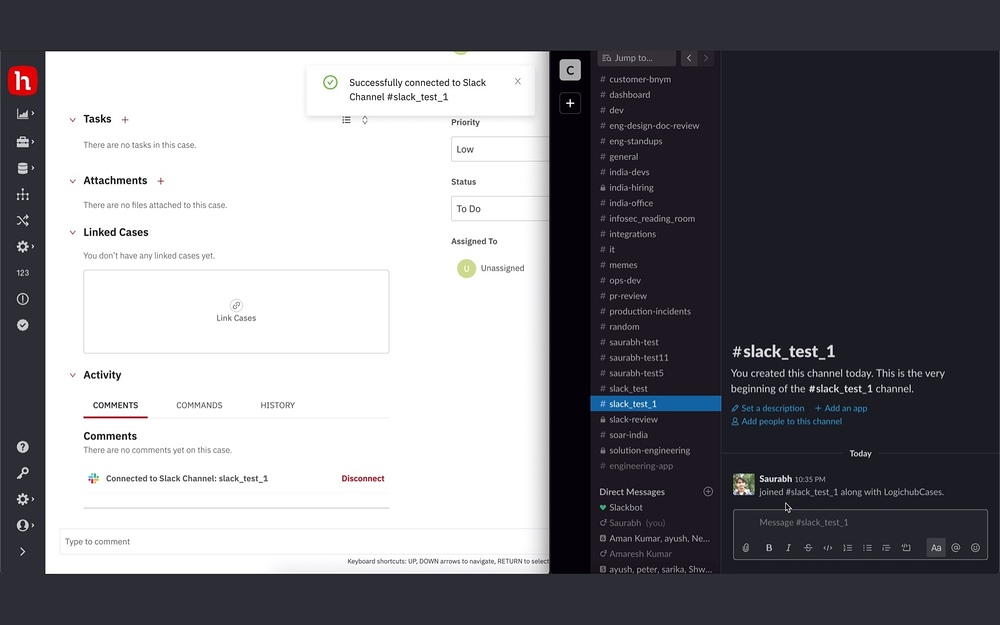Click the red LogicHub logo icon
This screenshot has width=1000, height=625.
click(x=22, y=81)
